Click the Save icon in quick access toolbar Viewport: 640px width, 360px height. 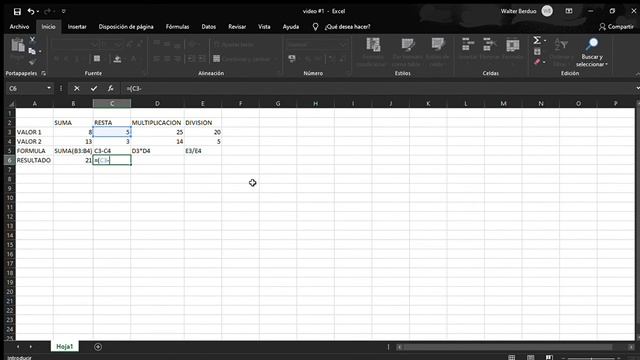[17, 11]
